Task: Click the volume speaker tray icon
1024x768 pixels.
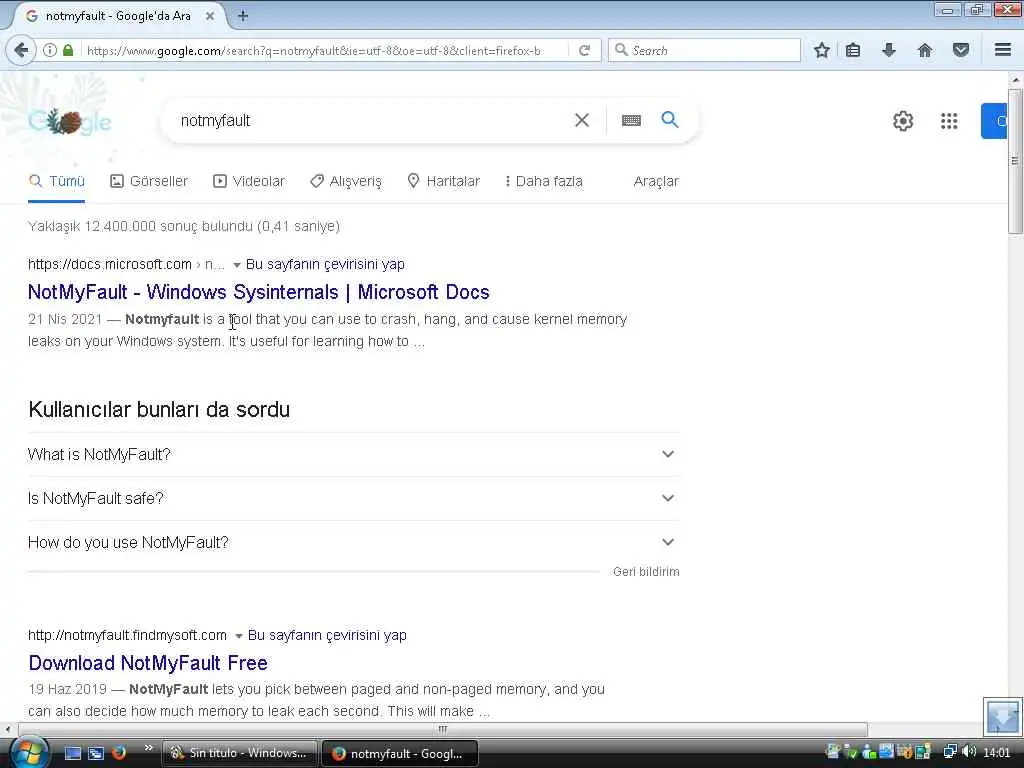Action: click(968, 752)
